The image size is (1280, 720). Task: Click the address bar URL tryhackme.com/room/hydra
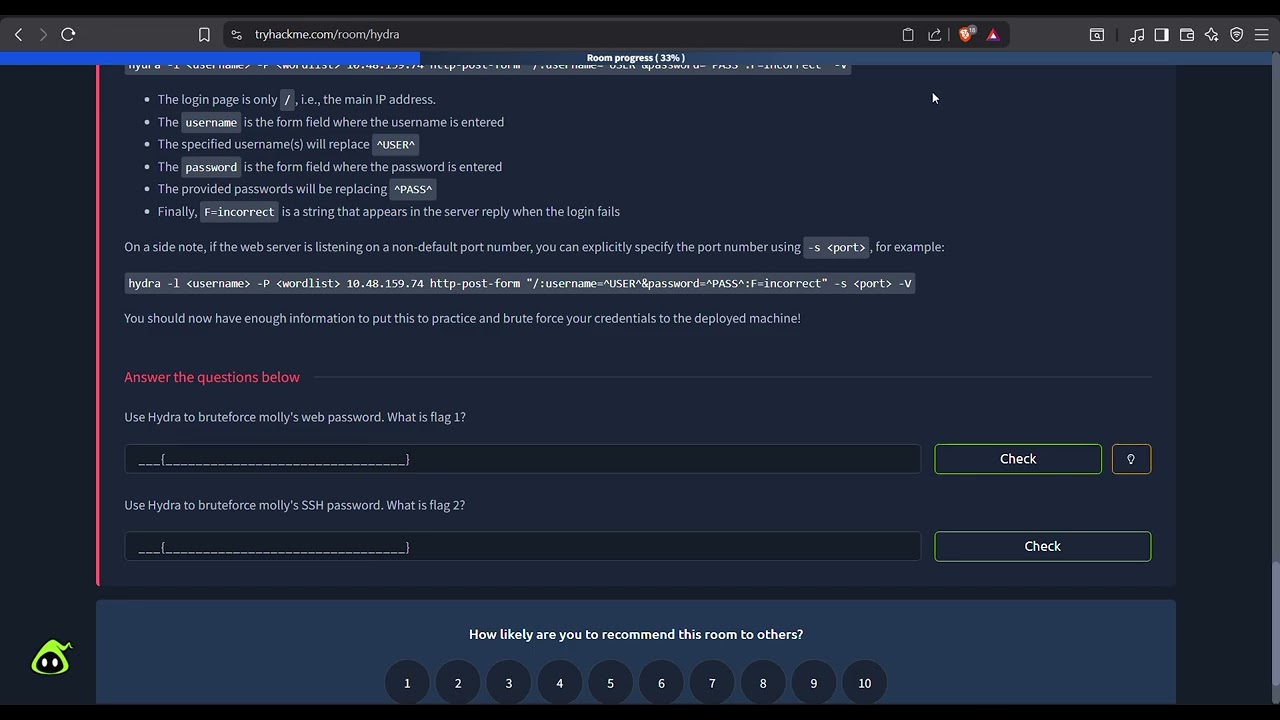pos(327,34)
